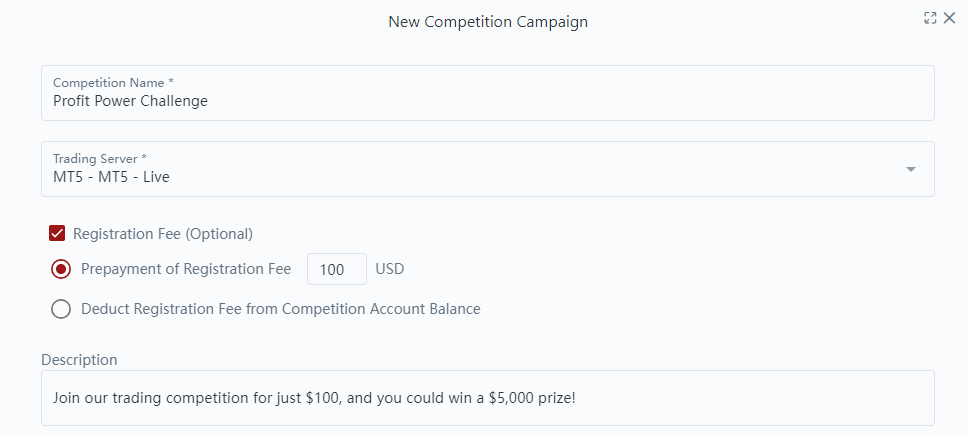Click the Registration Fee (Optional) label
This screenshot has width=967, height=436.
(x=163, y=234)
